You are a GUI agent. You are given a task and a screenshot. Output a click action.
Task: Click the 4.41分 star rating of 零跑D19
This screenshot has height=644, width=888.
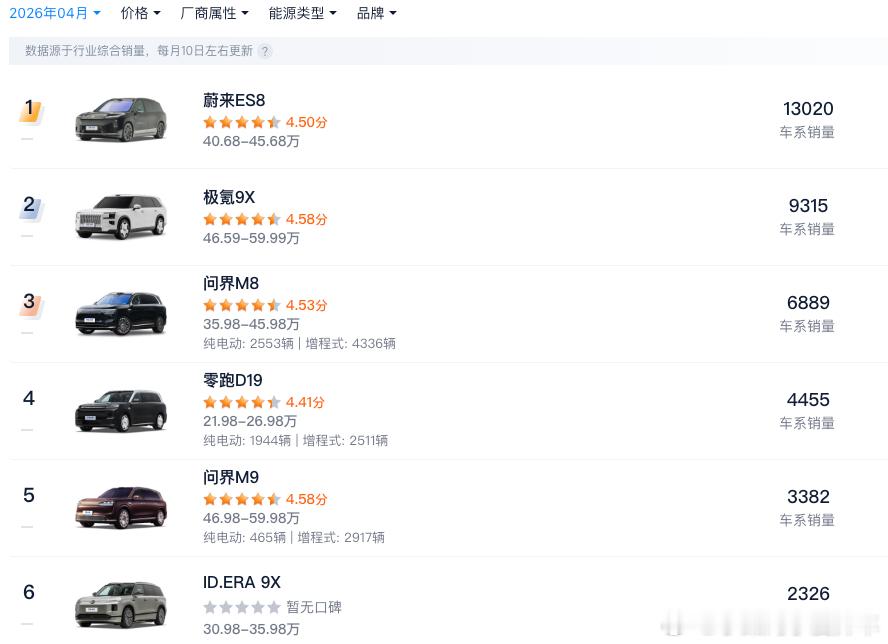click(264, 402)
